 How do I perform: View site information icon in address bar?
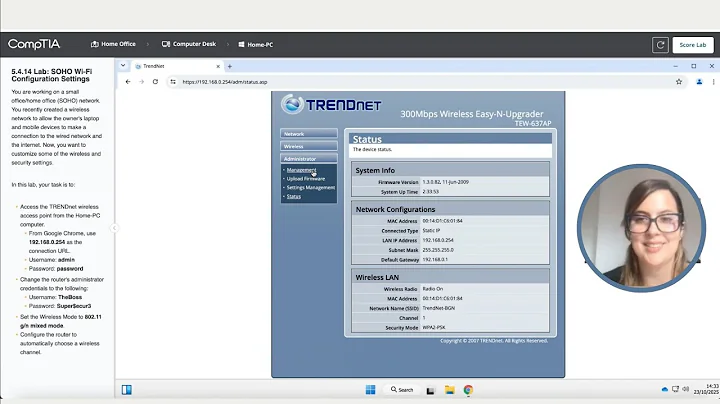coord(173,82)
